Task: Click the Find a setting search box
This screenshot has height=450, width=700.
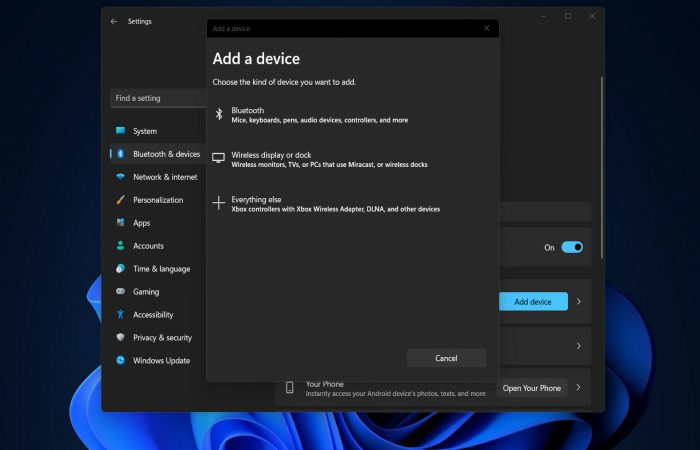Action: pyautogui.click(x=158, y=98)
